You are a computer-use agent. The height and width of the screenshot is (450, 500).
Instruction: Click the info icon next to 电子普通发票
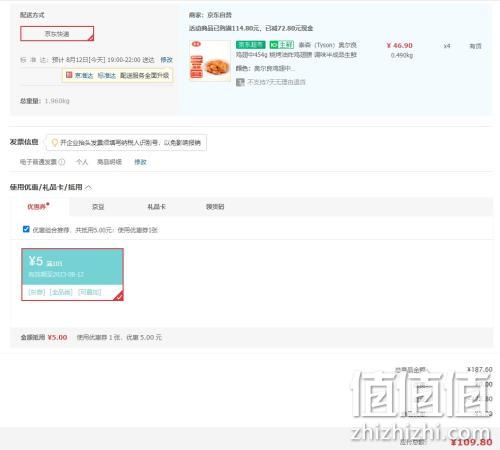pyautogui.click(x=62, y=162)
